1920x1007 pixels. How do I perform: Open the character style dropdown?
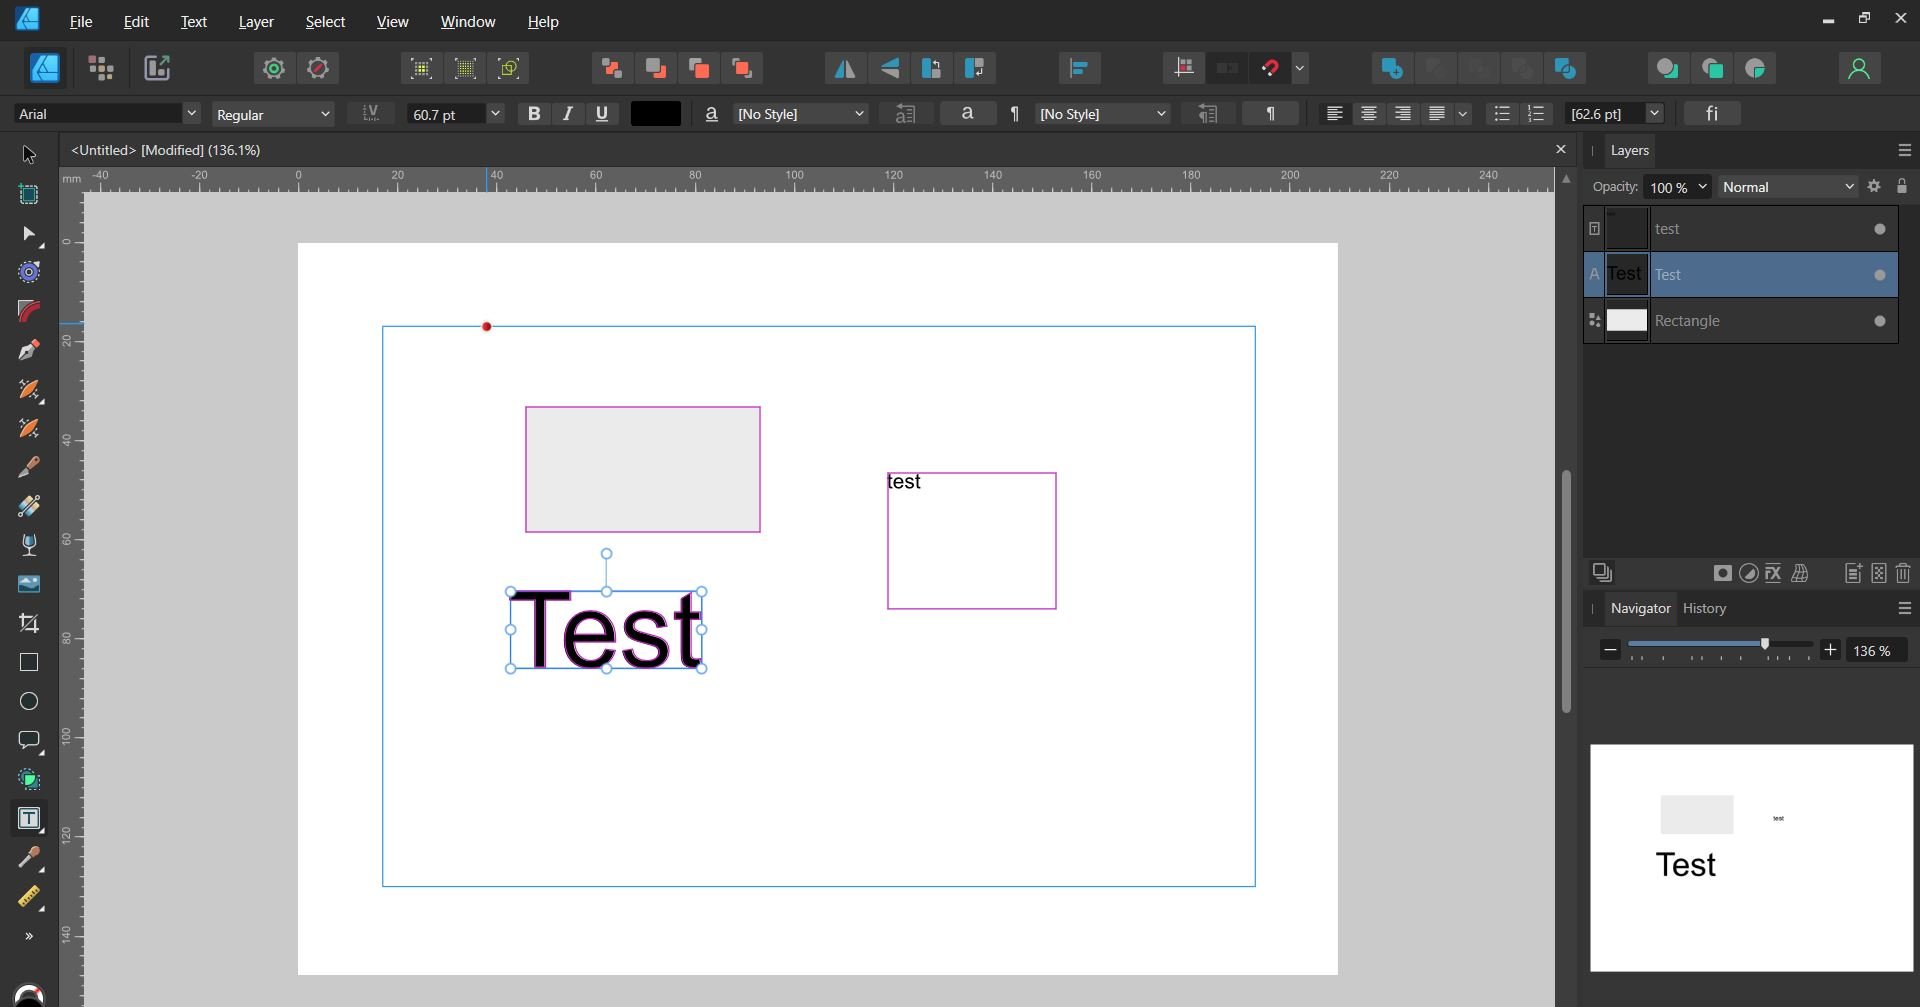pos(800,114)
